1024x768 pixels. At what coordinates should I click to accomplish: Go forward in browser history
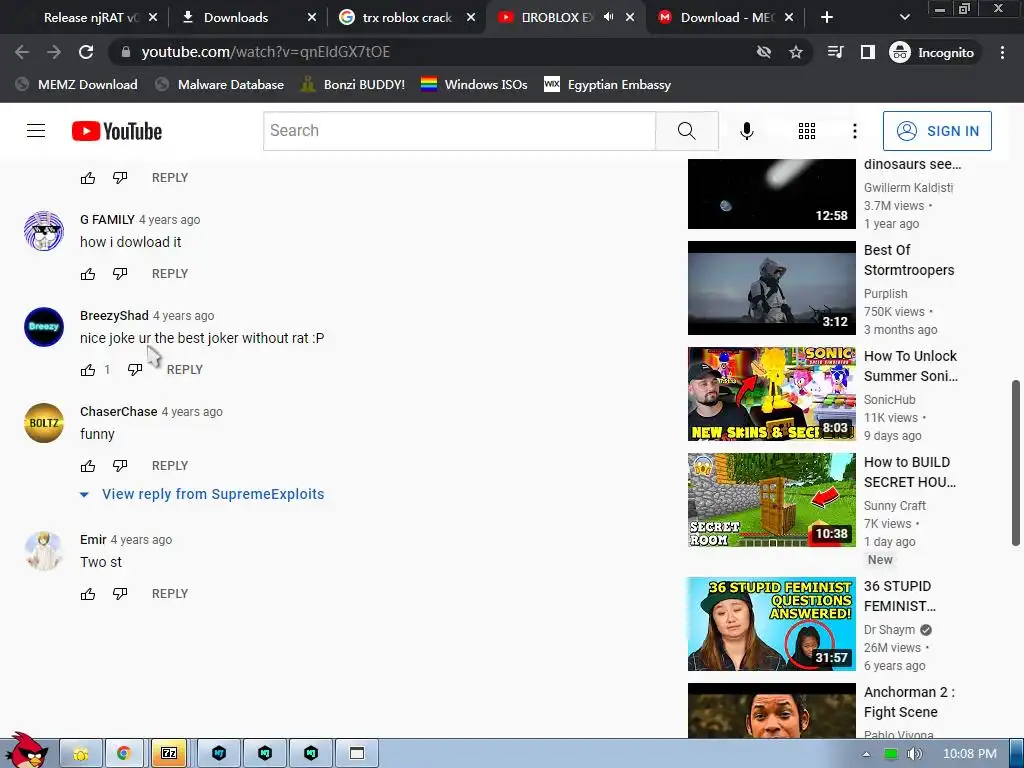coord(54,52)
